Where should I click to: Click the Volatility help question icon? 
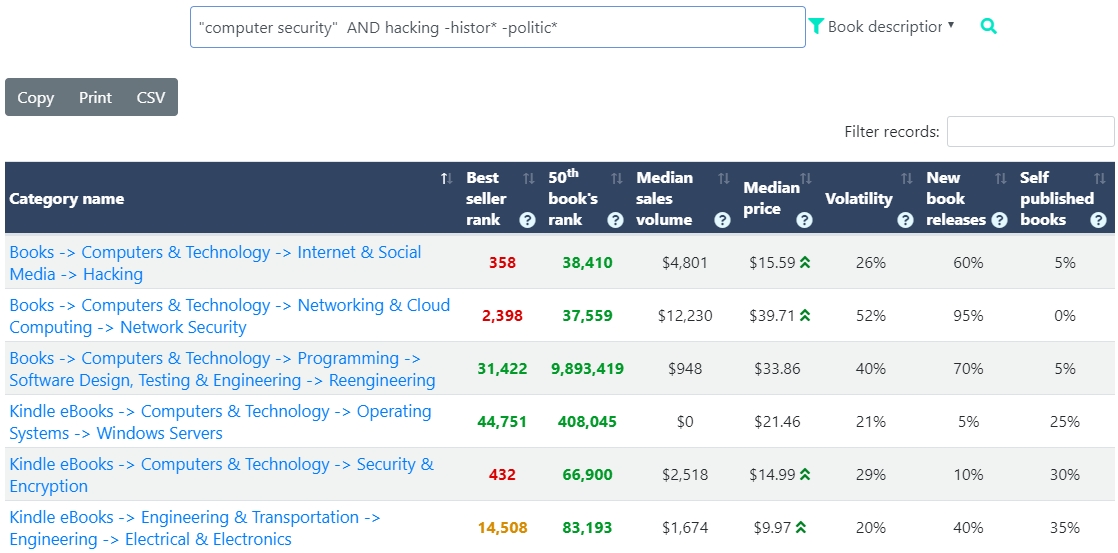tap(905, 220)
